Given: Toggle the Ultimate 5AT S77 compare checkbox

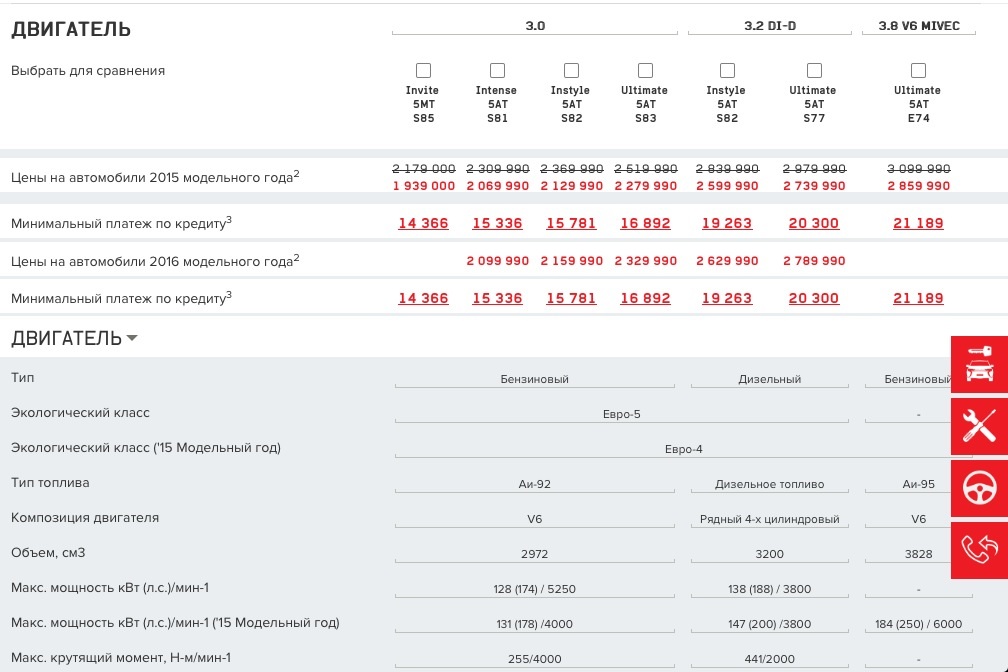Looking at the screenshot, I should 814,70.
